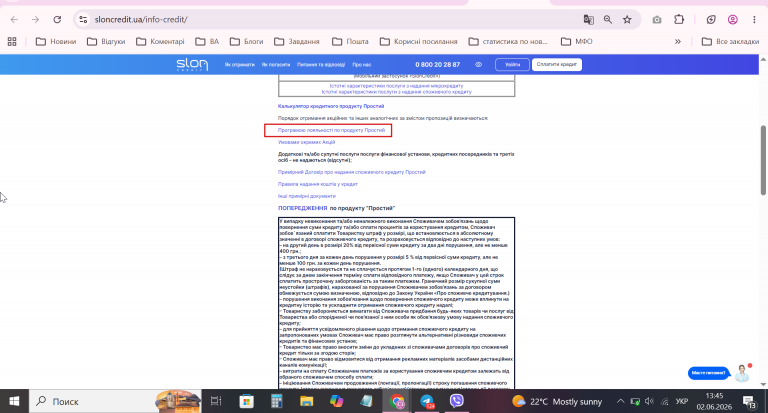Expand hidden bookmarks with double chevron
Screen dimensions: 768x413
point(678,42)
